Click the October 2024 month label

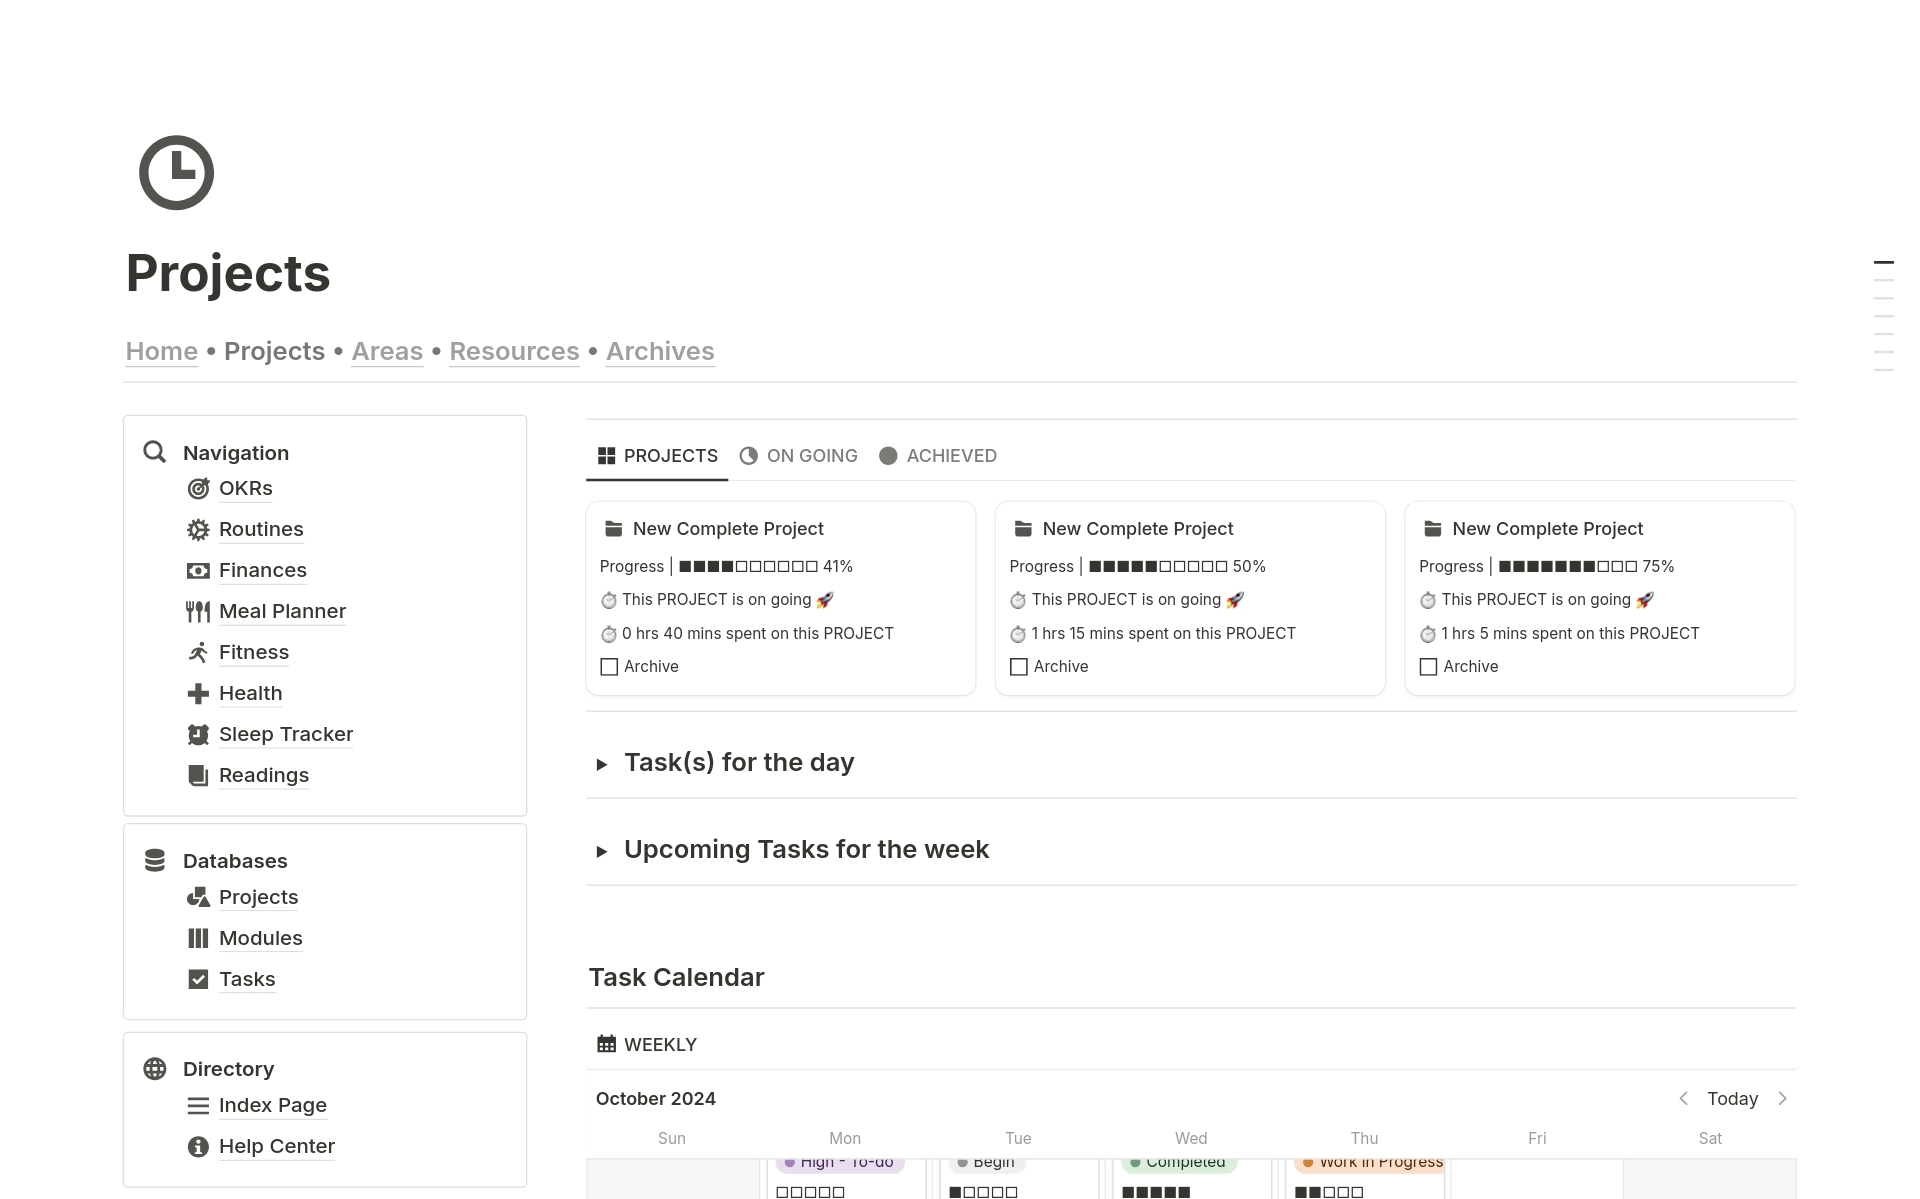click(656, 1098)
